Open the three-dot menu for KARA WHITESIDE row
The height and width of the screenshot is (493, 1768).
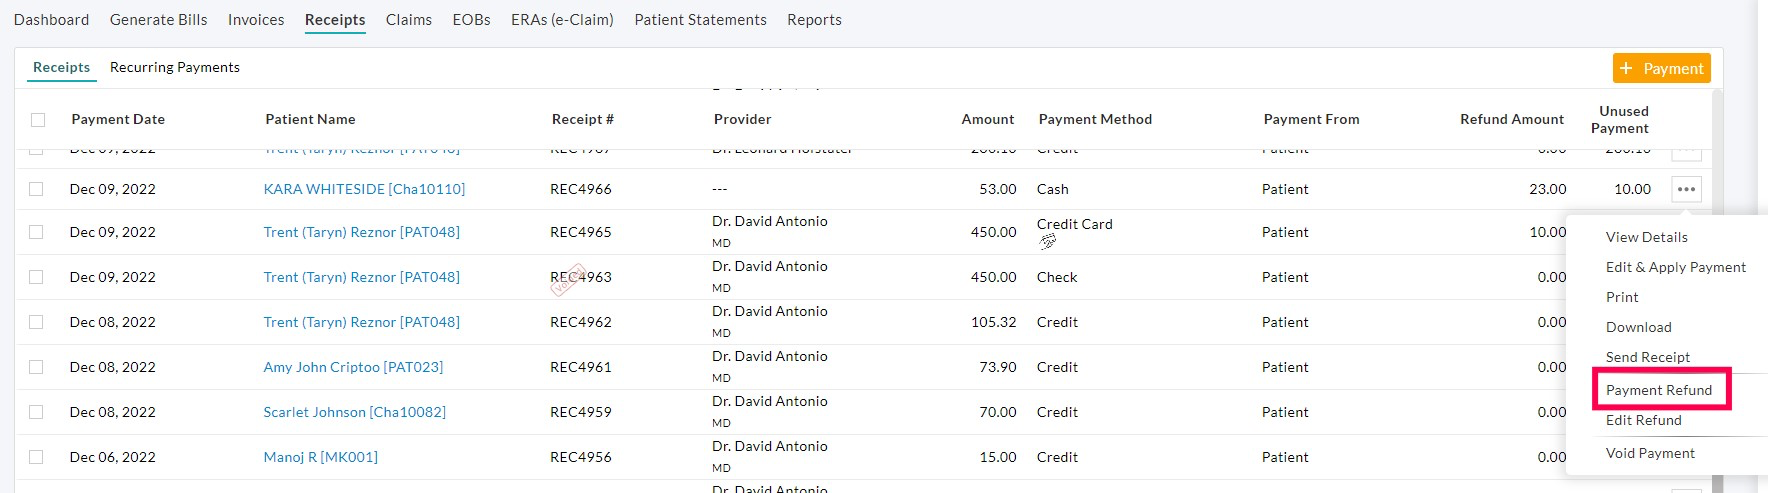1686,189
